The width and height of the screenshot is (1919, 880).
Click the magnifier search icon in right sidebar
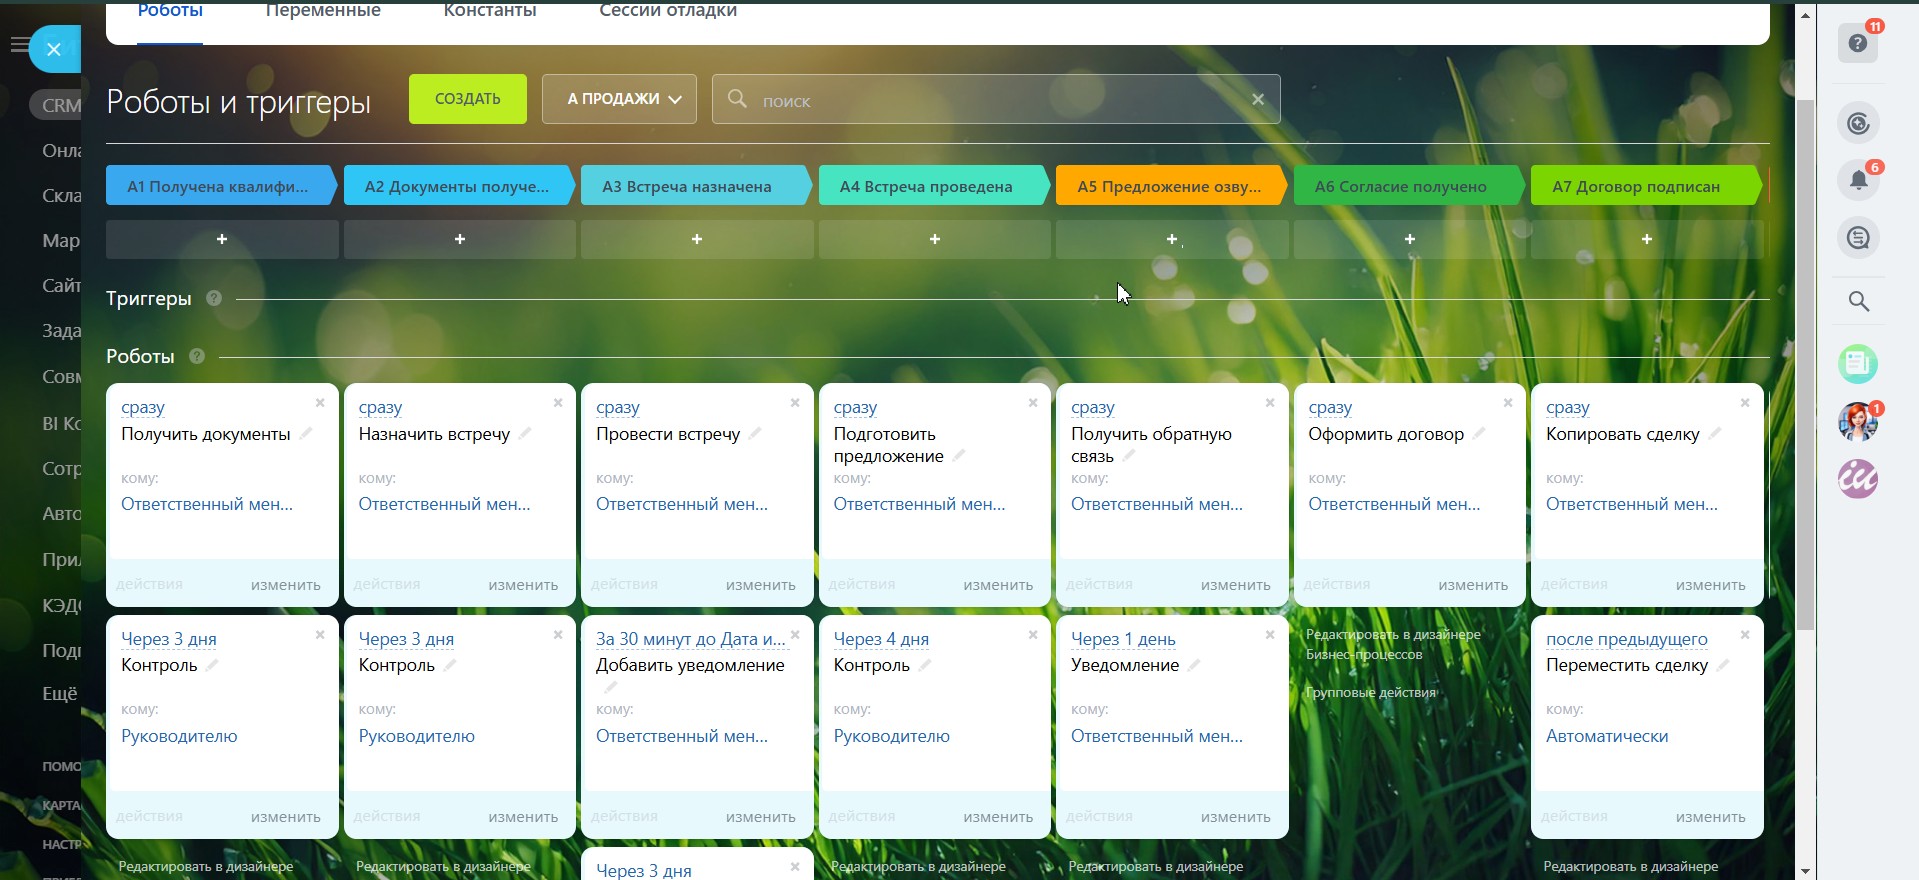click(1858, 301)
